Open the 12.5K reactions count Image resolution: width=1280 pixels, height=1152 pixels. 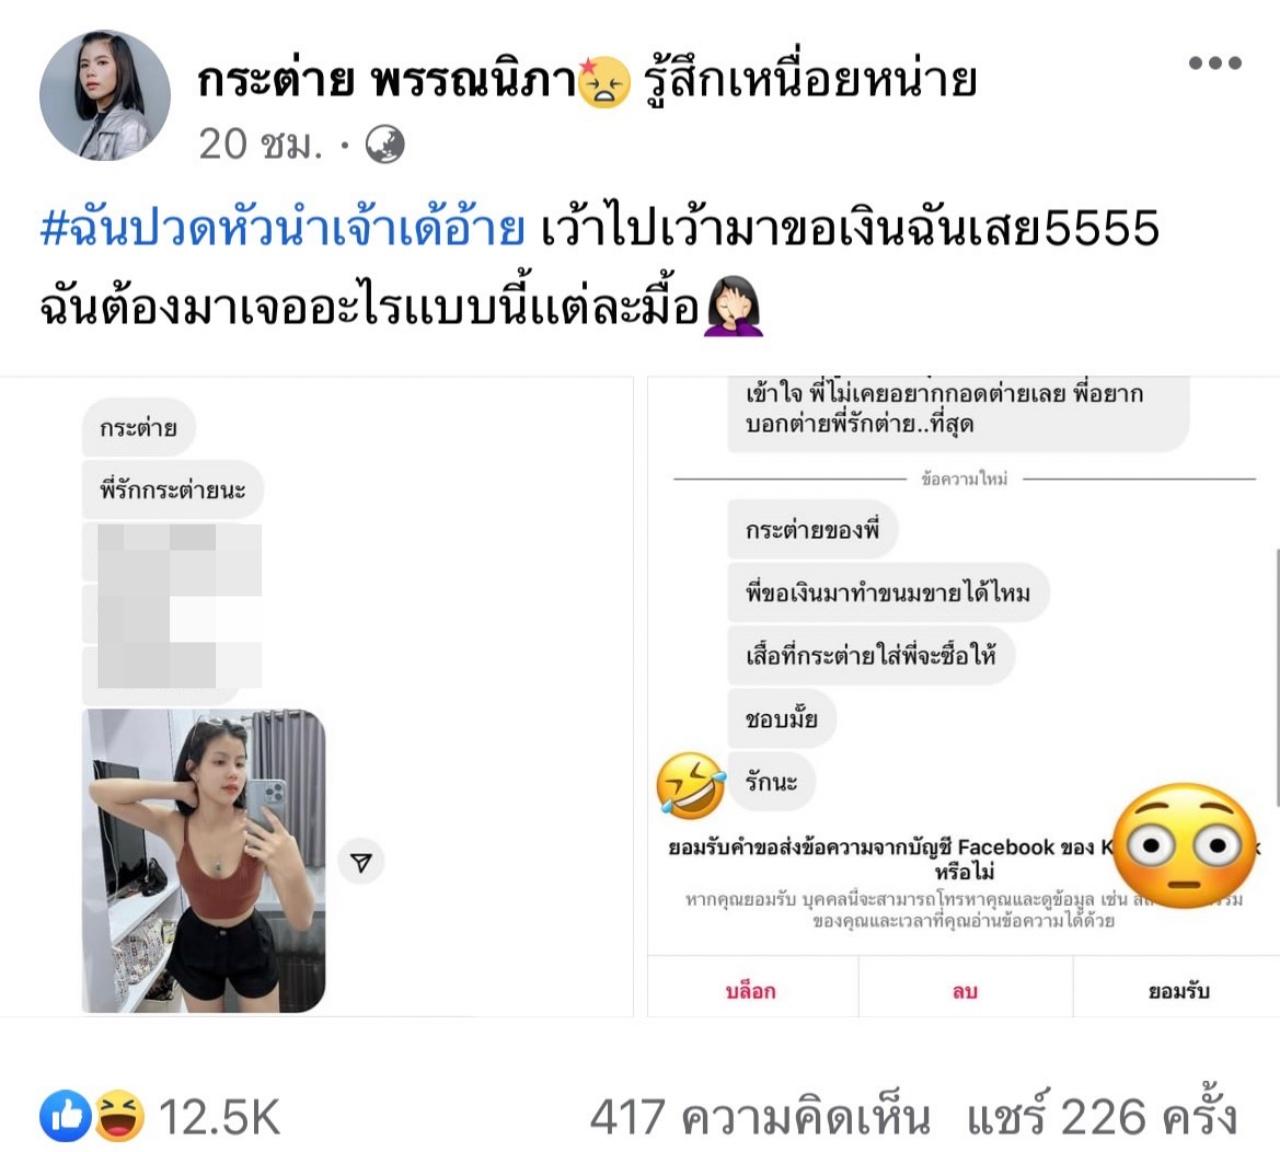pyautogui.click(x=220, y=1117)
